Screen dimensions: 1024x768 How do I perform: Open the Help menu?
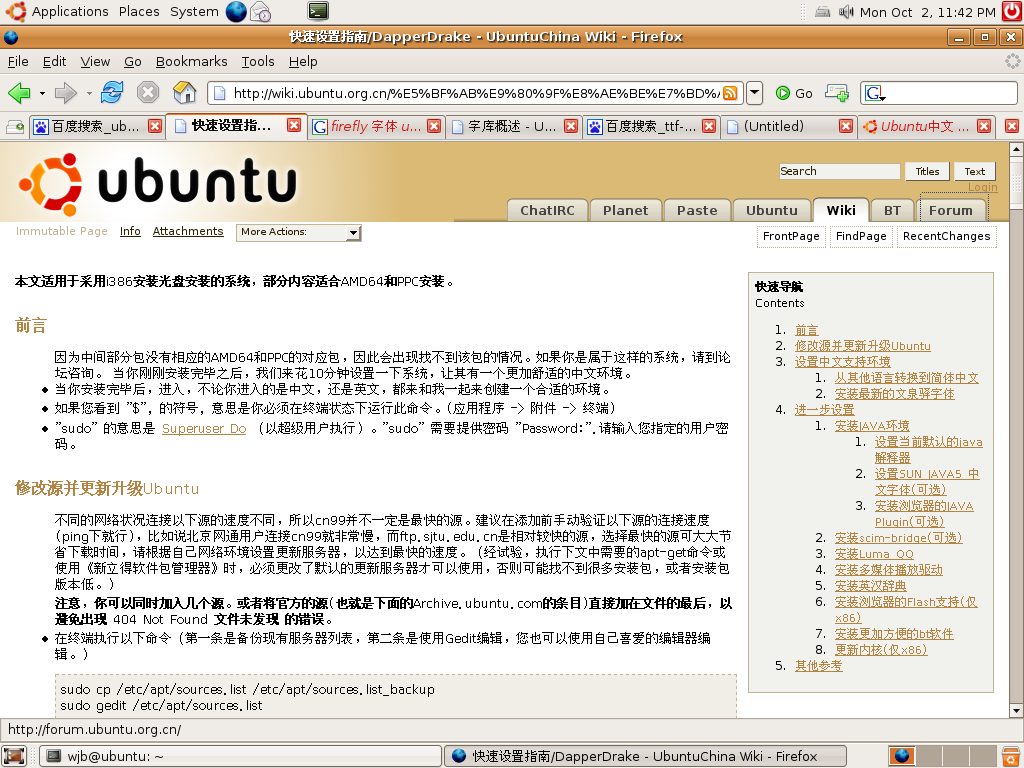(303, 61)
